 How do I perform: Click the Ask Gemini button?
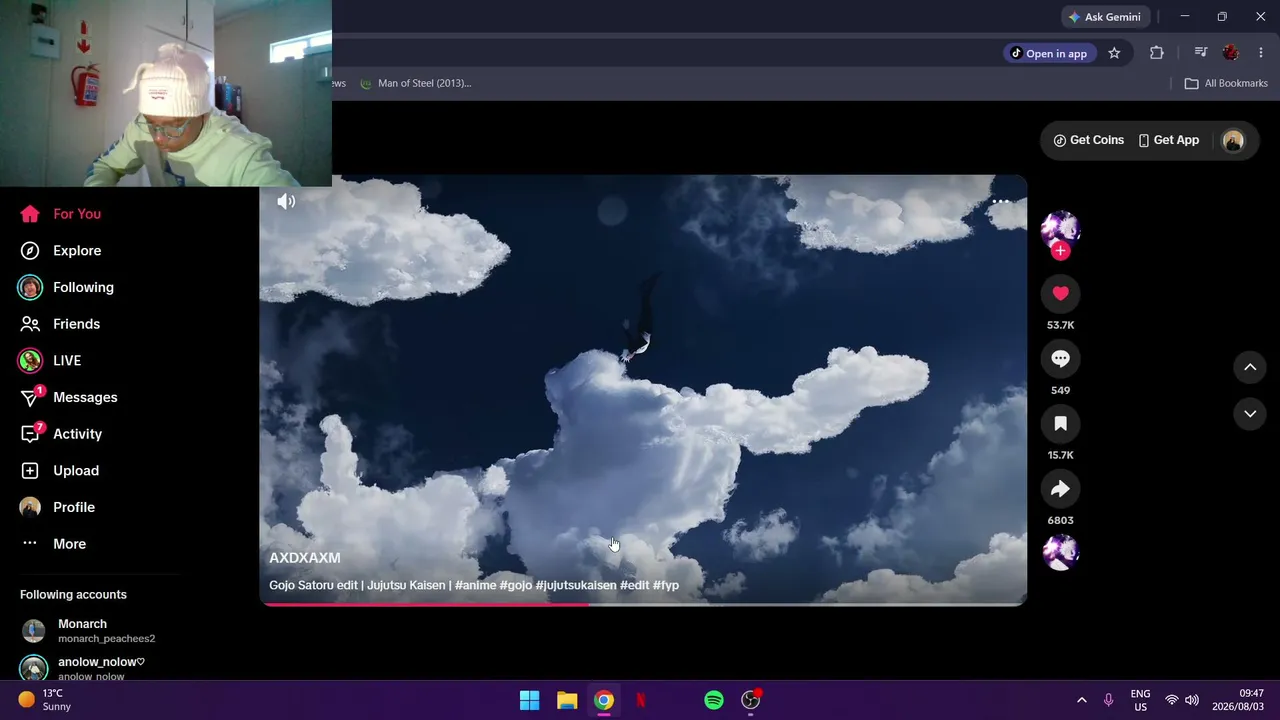(1105, 17)
